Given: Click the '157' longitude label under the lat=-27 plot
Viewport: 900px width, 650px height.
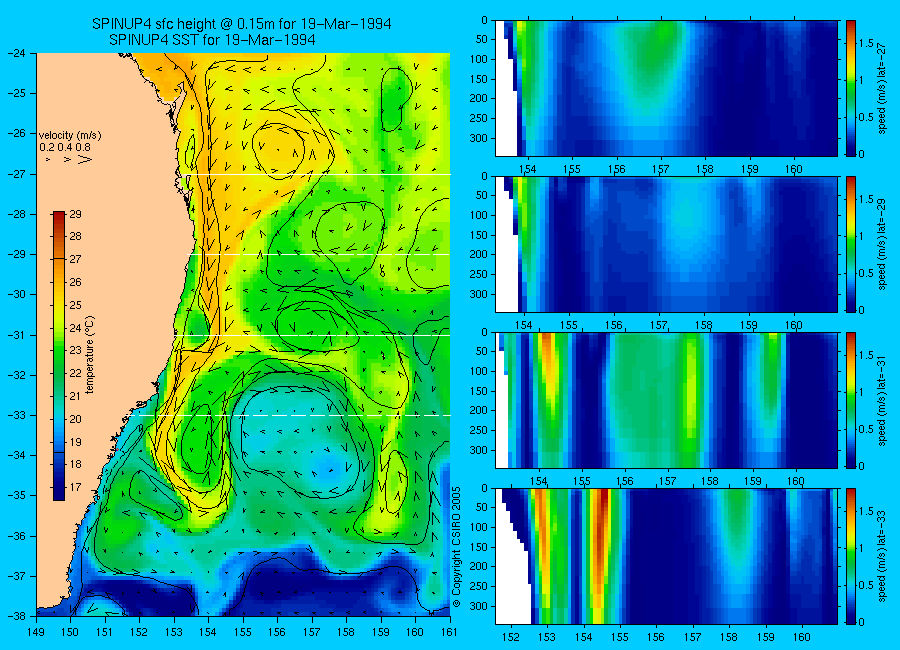Looking at the screenshot, I should pos(661,169).
